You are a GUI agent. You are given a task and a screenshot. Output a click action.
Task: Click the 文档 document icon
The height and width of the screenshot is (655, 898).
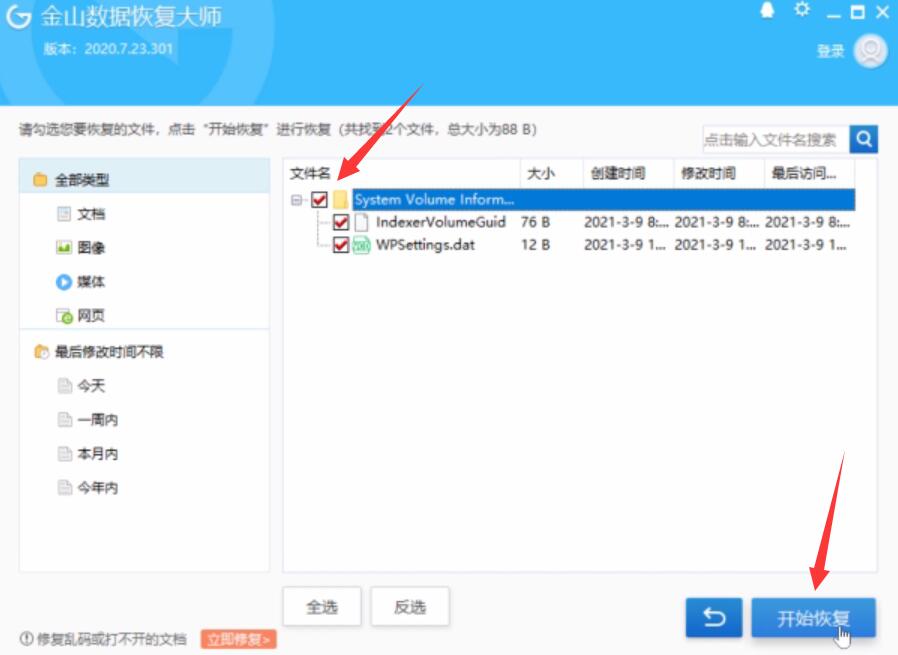coord(64,214)
